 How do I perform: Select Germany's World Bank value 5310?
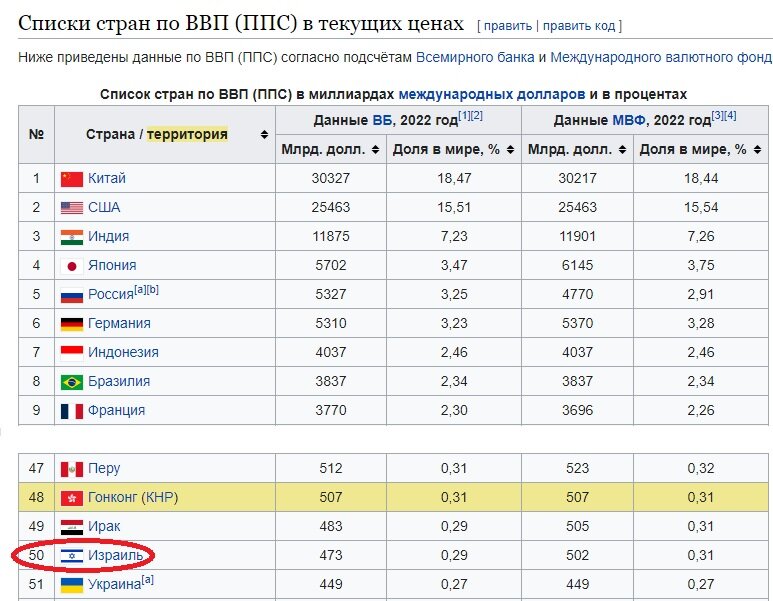331,323
